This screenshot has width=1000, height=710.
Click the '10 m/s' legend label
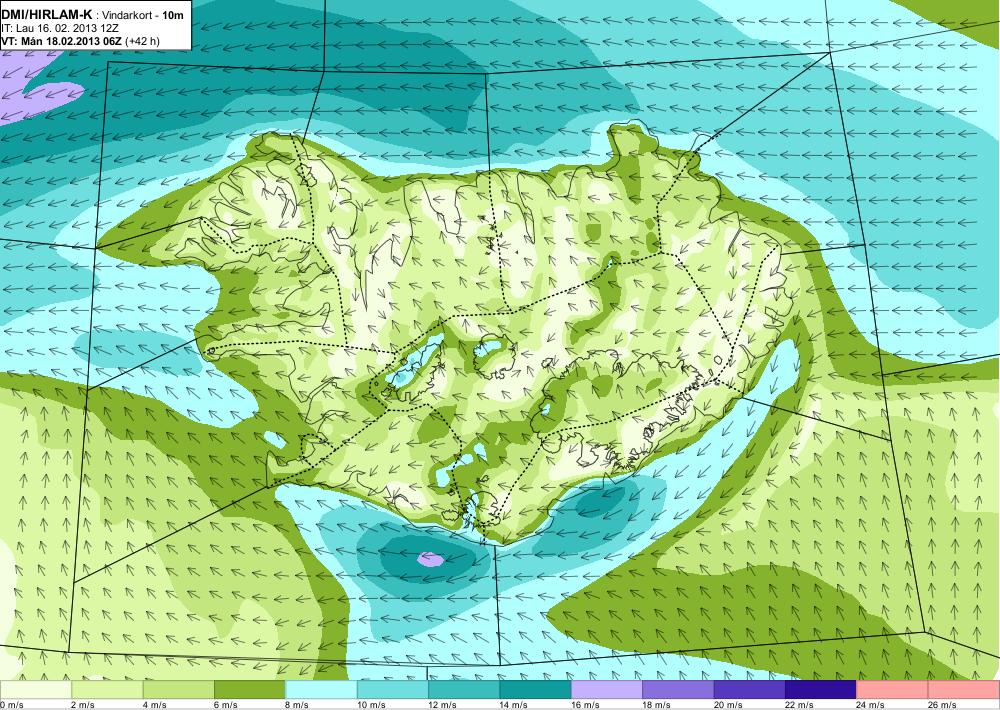click(371, 705)
